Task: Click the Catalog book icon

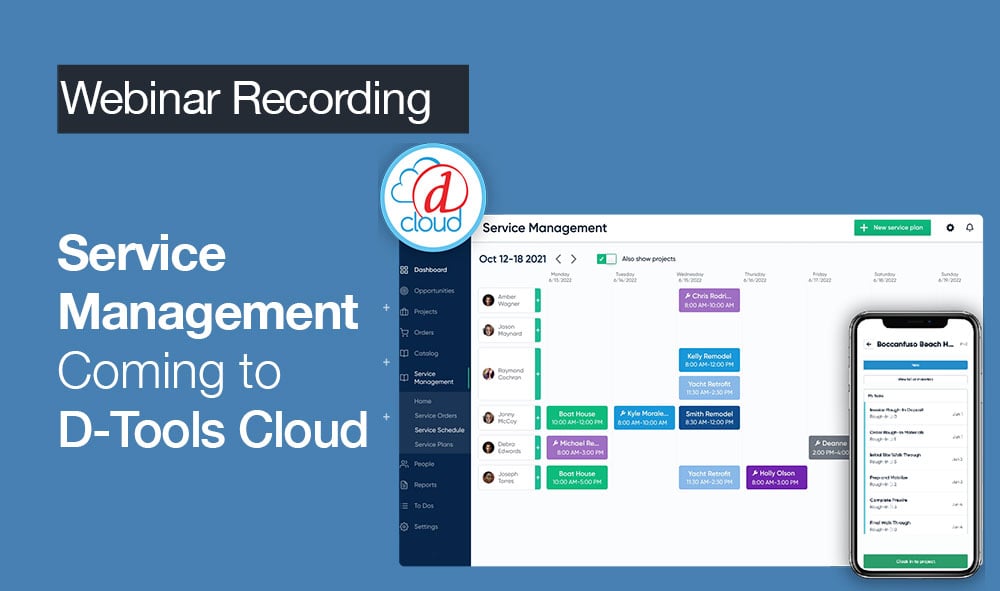Action: pos(404,353)
